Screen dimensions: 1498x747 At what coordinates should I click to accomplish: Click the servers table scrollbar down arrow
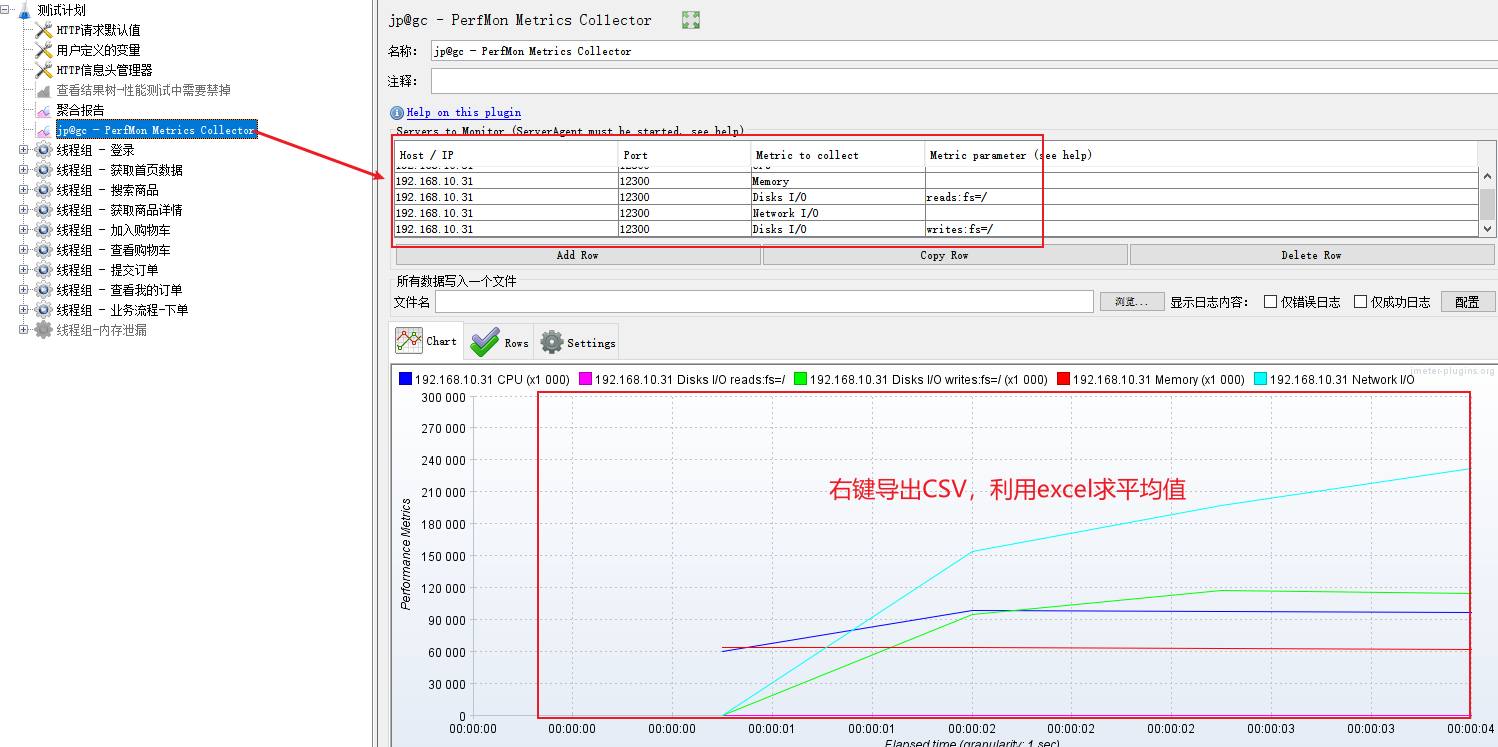pos(1487,229)
